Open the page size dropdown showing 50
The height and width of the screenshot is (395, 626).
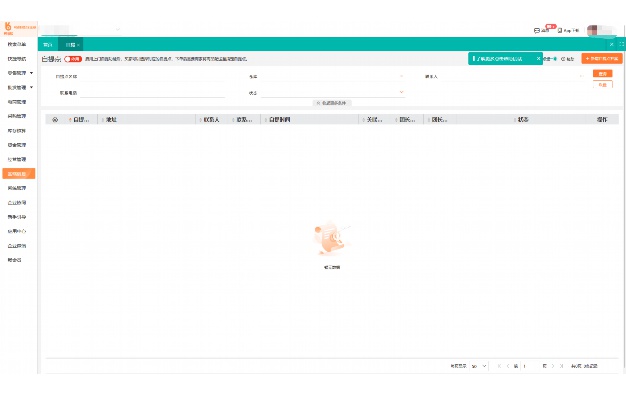(478, 366)
